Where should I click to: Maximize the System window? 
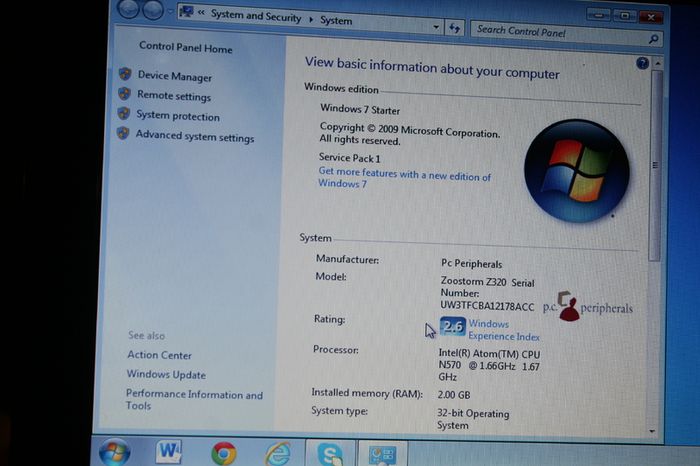(625, 16)
